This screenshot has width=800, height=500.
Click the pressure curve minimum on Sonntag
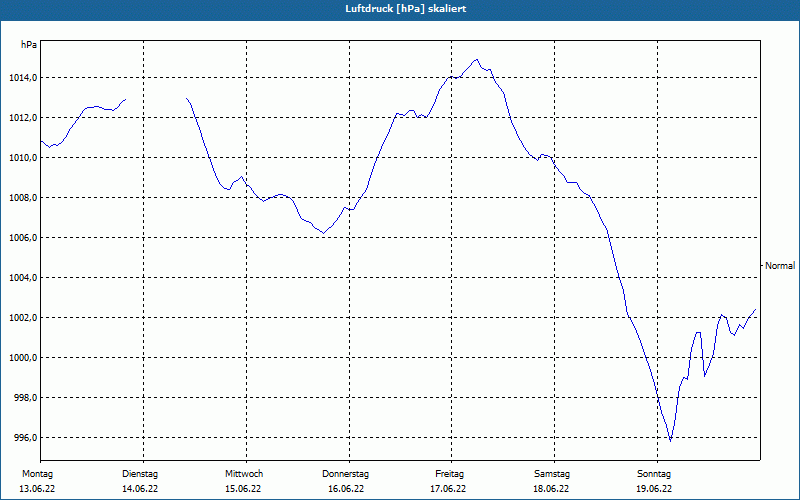click(x=670, y=441)
